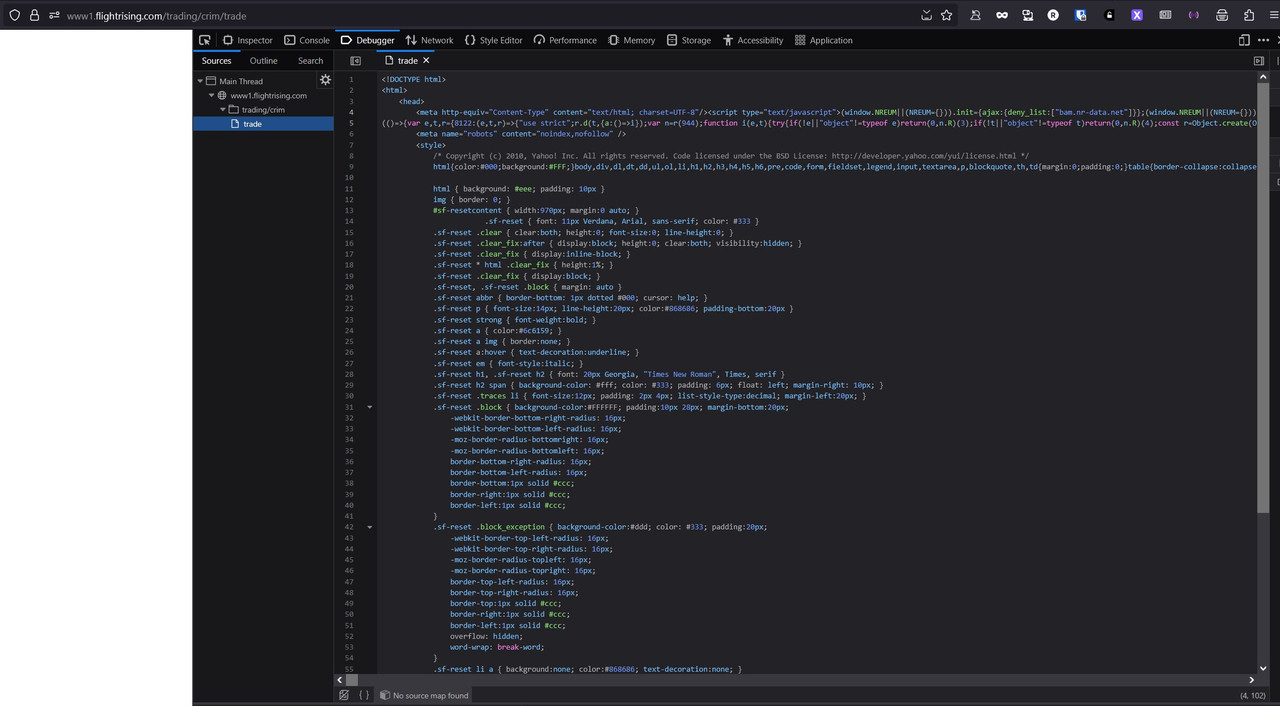Click the element picker icon in devtools
This screenshot has width=1280, height=706.
click(x=204, y=40)
